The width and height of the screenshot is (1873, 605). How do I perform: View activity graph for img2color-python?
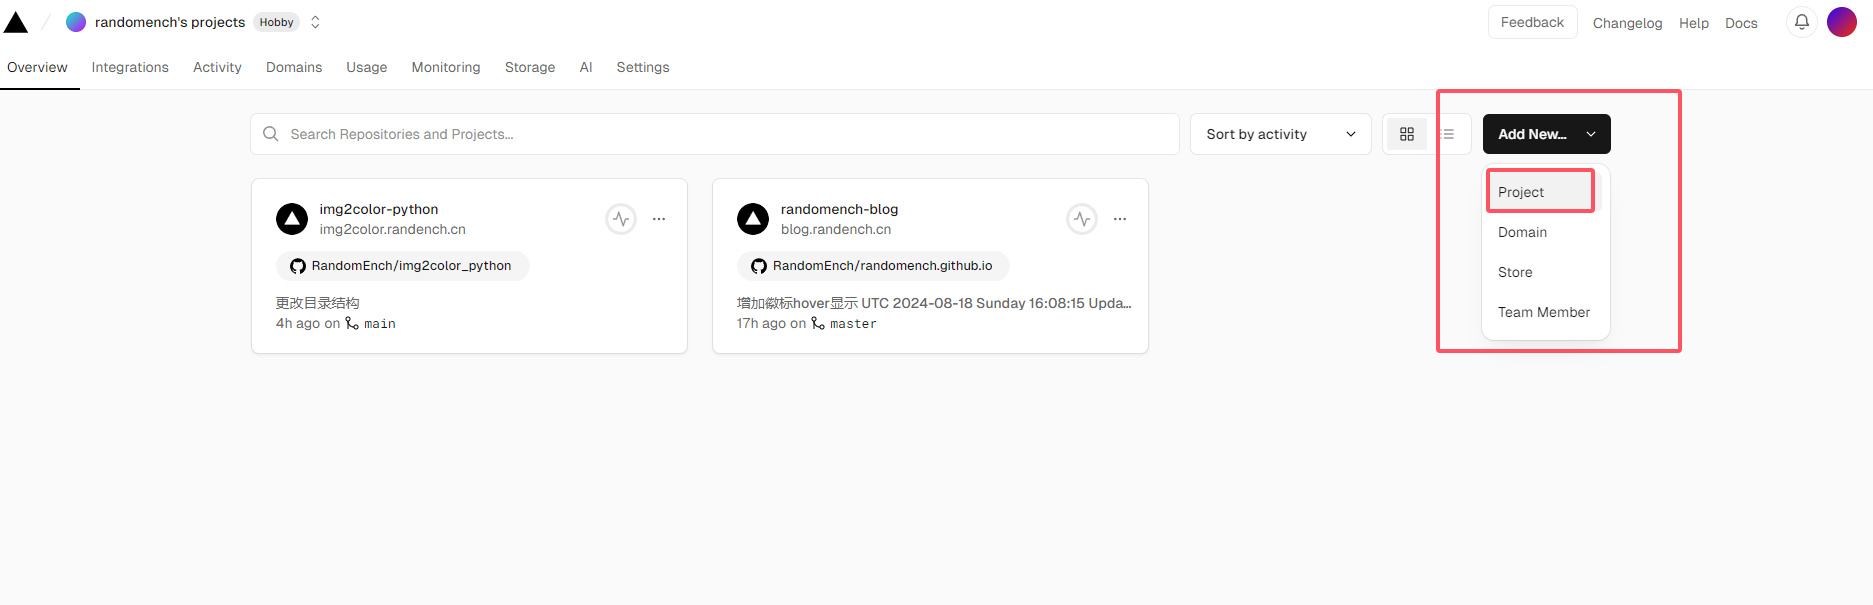point(621,219)
